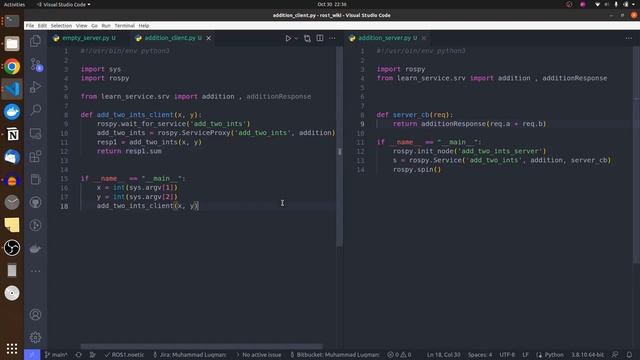Expand the run button dropdown arrow
Image resolution: width=640 pixels, height=360 pixels.
click(x=296, y=38)
